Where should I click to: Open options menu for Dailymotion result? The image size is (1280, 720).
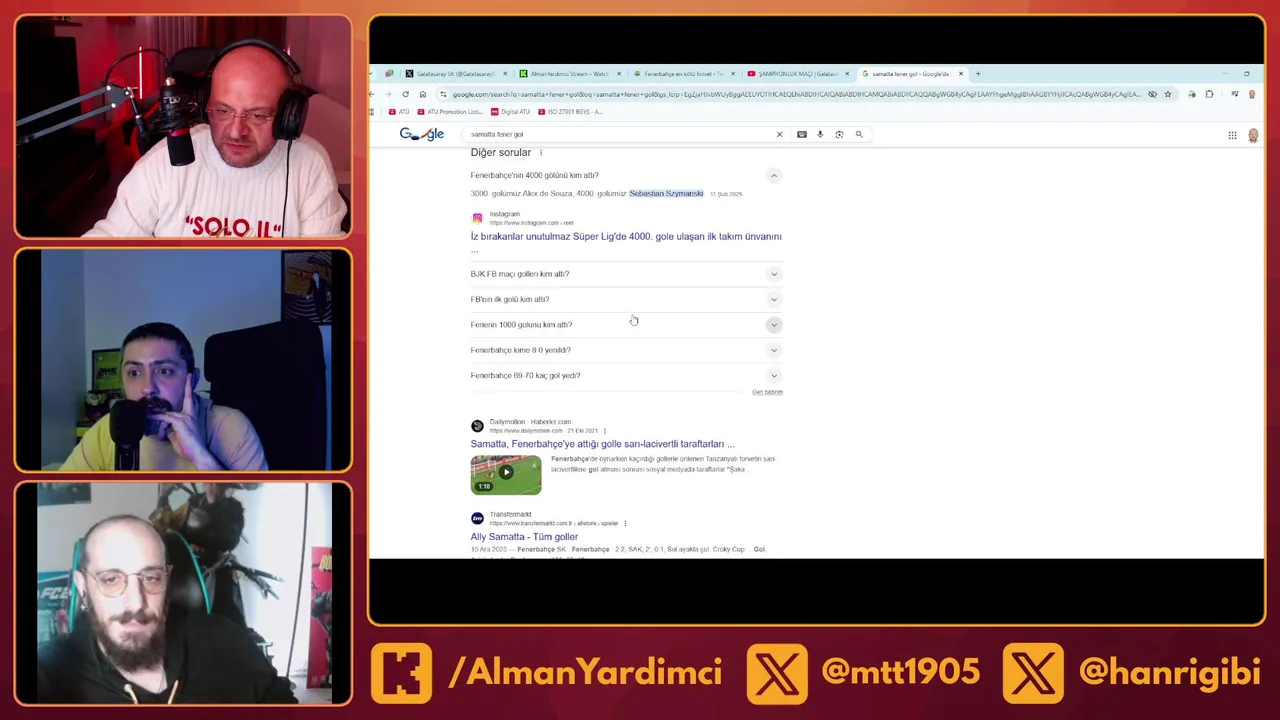(606, 431)
